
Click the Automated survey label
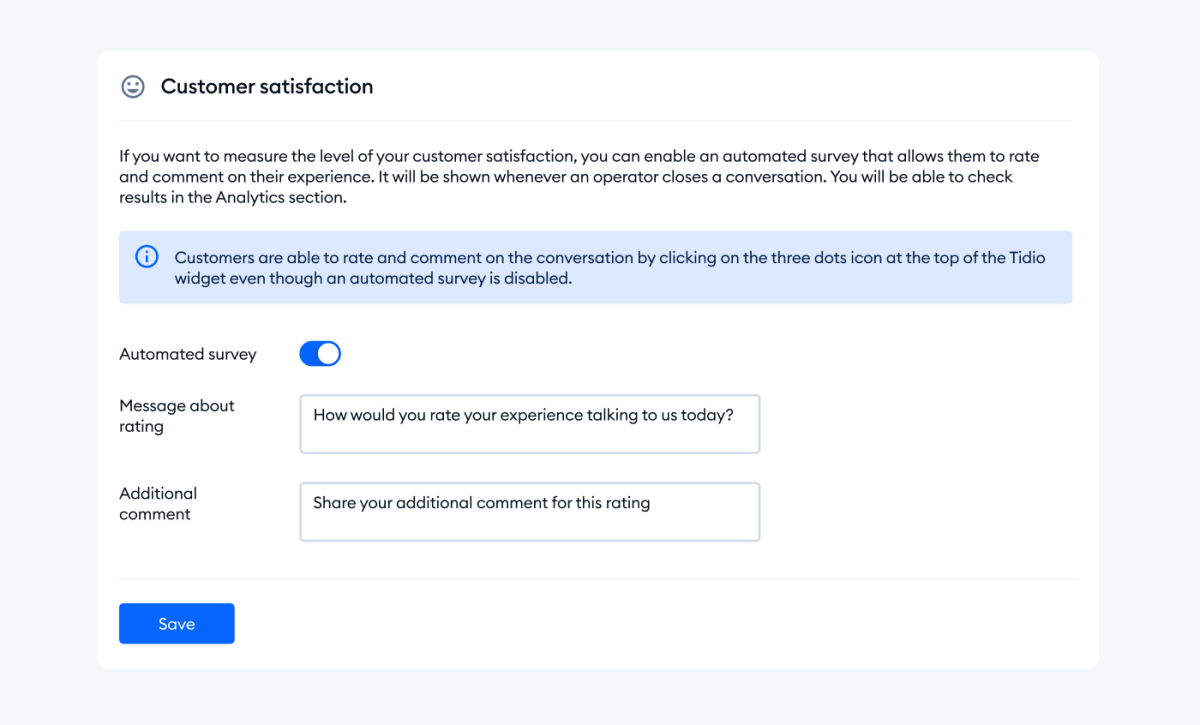click(x=188, y=353)
